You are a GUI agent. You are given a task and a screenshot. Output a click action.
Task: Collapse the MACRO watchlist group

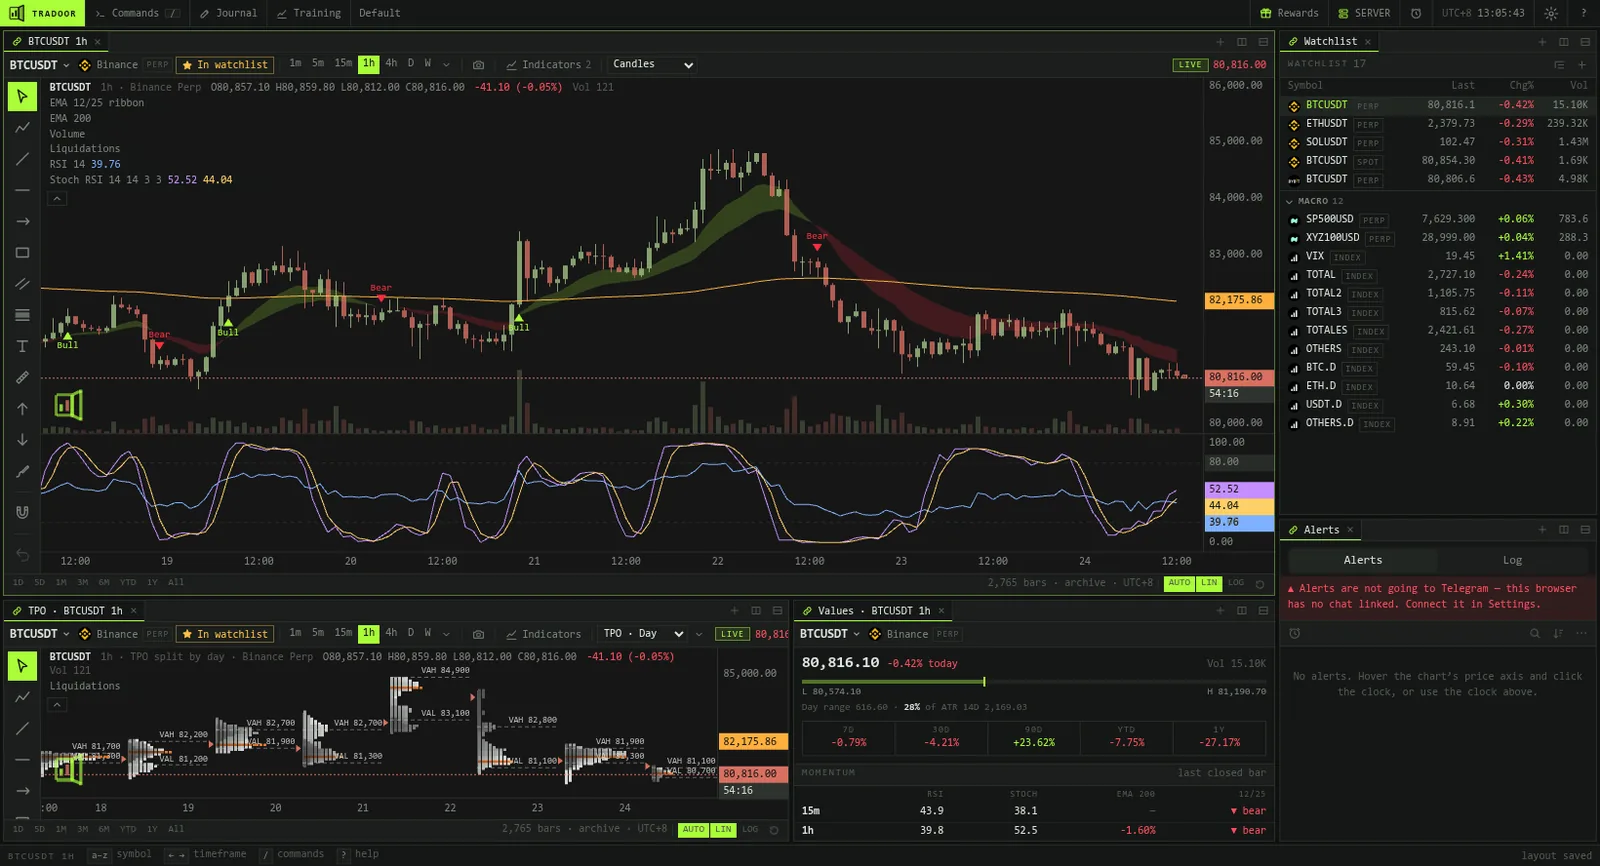pyautogui.click(x=1290, y=201)
